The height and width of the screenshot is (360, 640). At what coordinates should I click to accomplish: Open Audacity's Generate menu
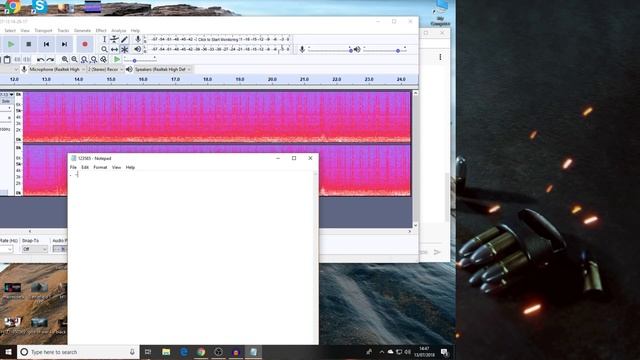[x=82, y=31]
